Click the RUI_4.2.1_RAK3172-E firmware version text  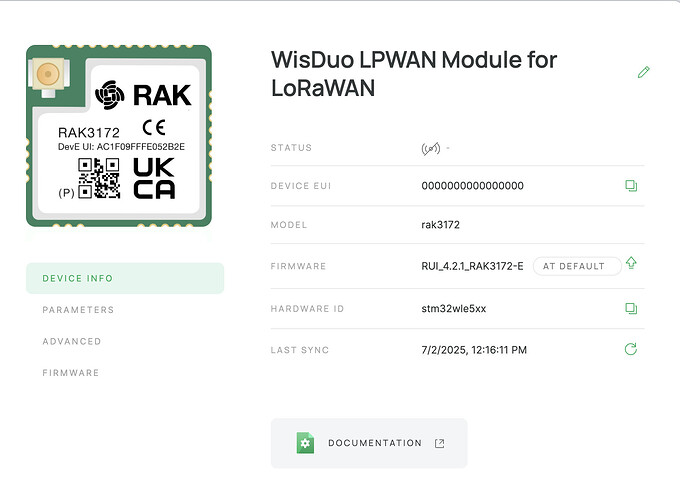(x=472, y=266)
